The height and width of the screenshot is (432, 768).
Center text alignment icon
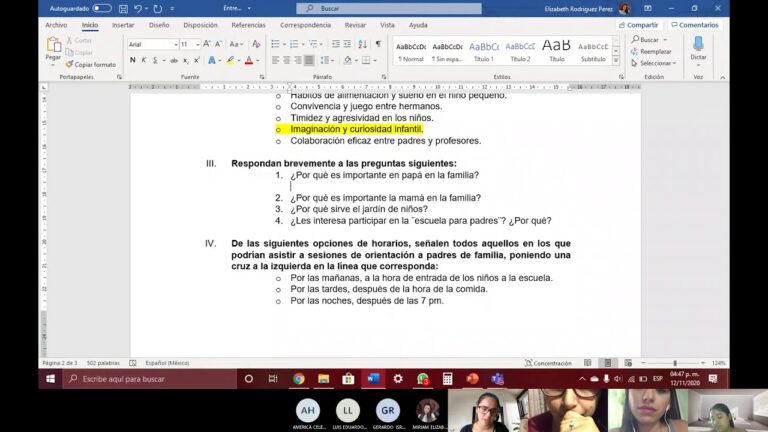click(x=287, y=60)
